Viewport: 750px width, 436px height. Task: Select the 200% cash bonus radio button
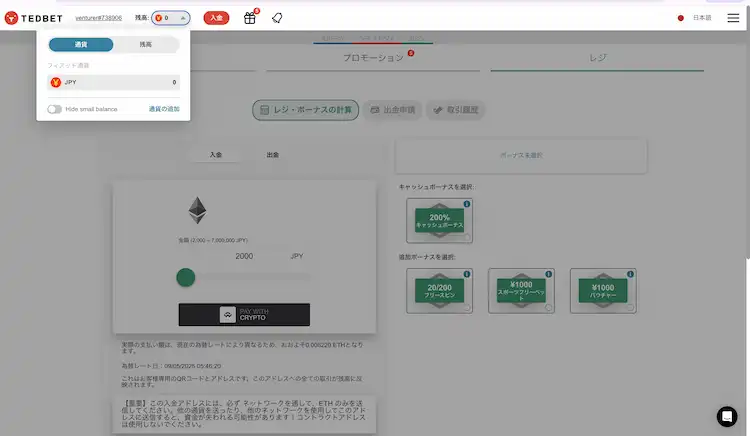pos(466,237)
